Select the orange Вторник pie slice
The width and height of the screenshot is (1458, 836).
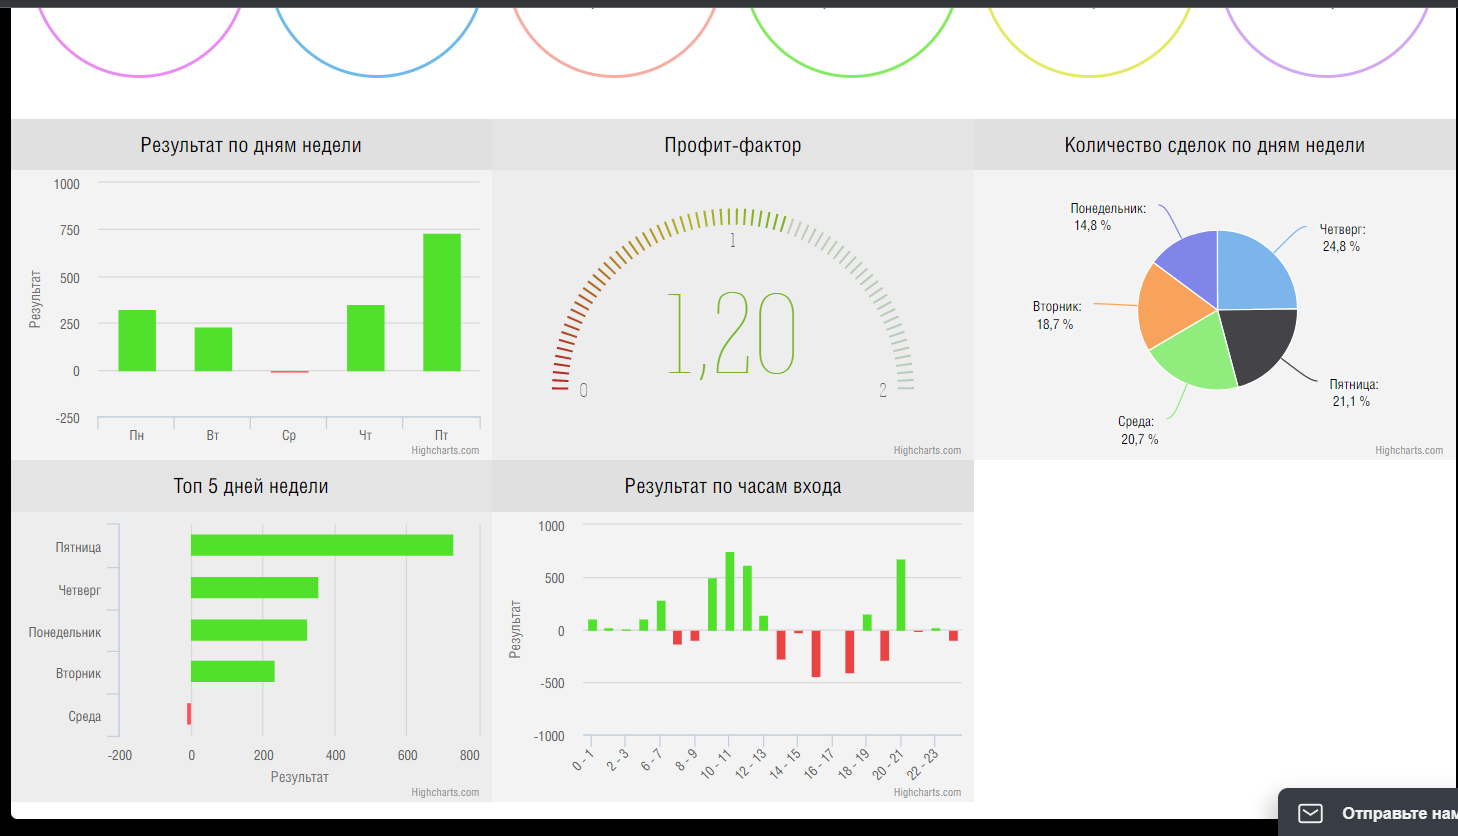pos(1170,308)
